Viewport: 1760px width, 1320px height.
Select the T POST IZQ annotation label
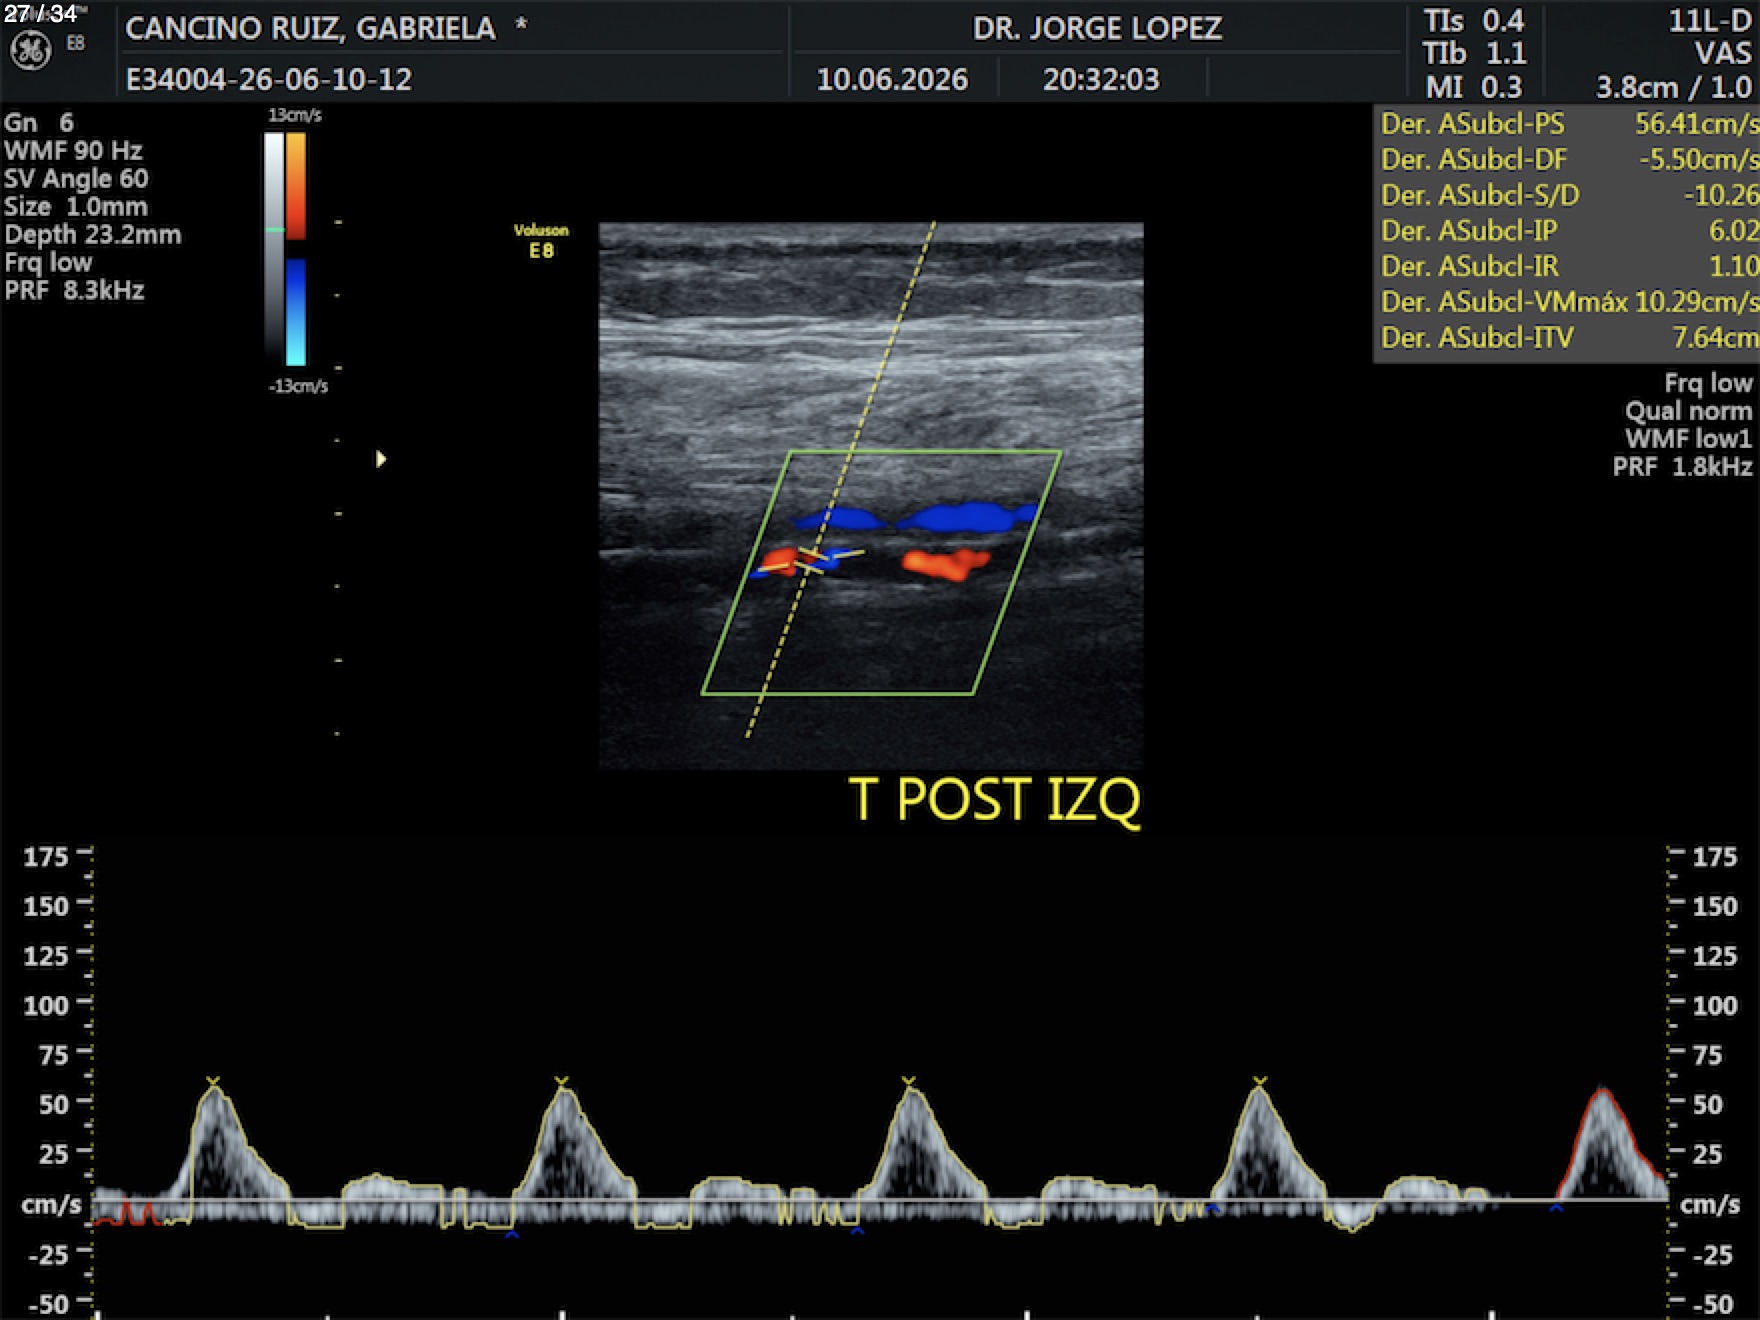click(994, 800)
